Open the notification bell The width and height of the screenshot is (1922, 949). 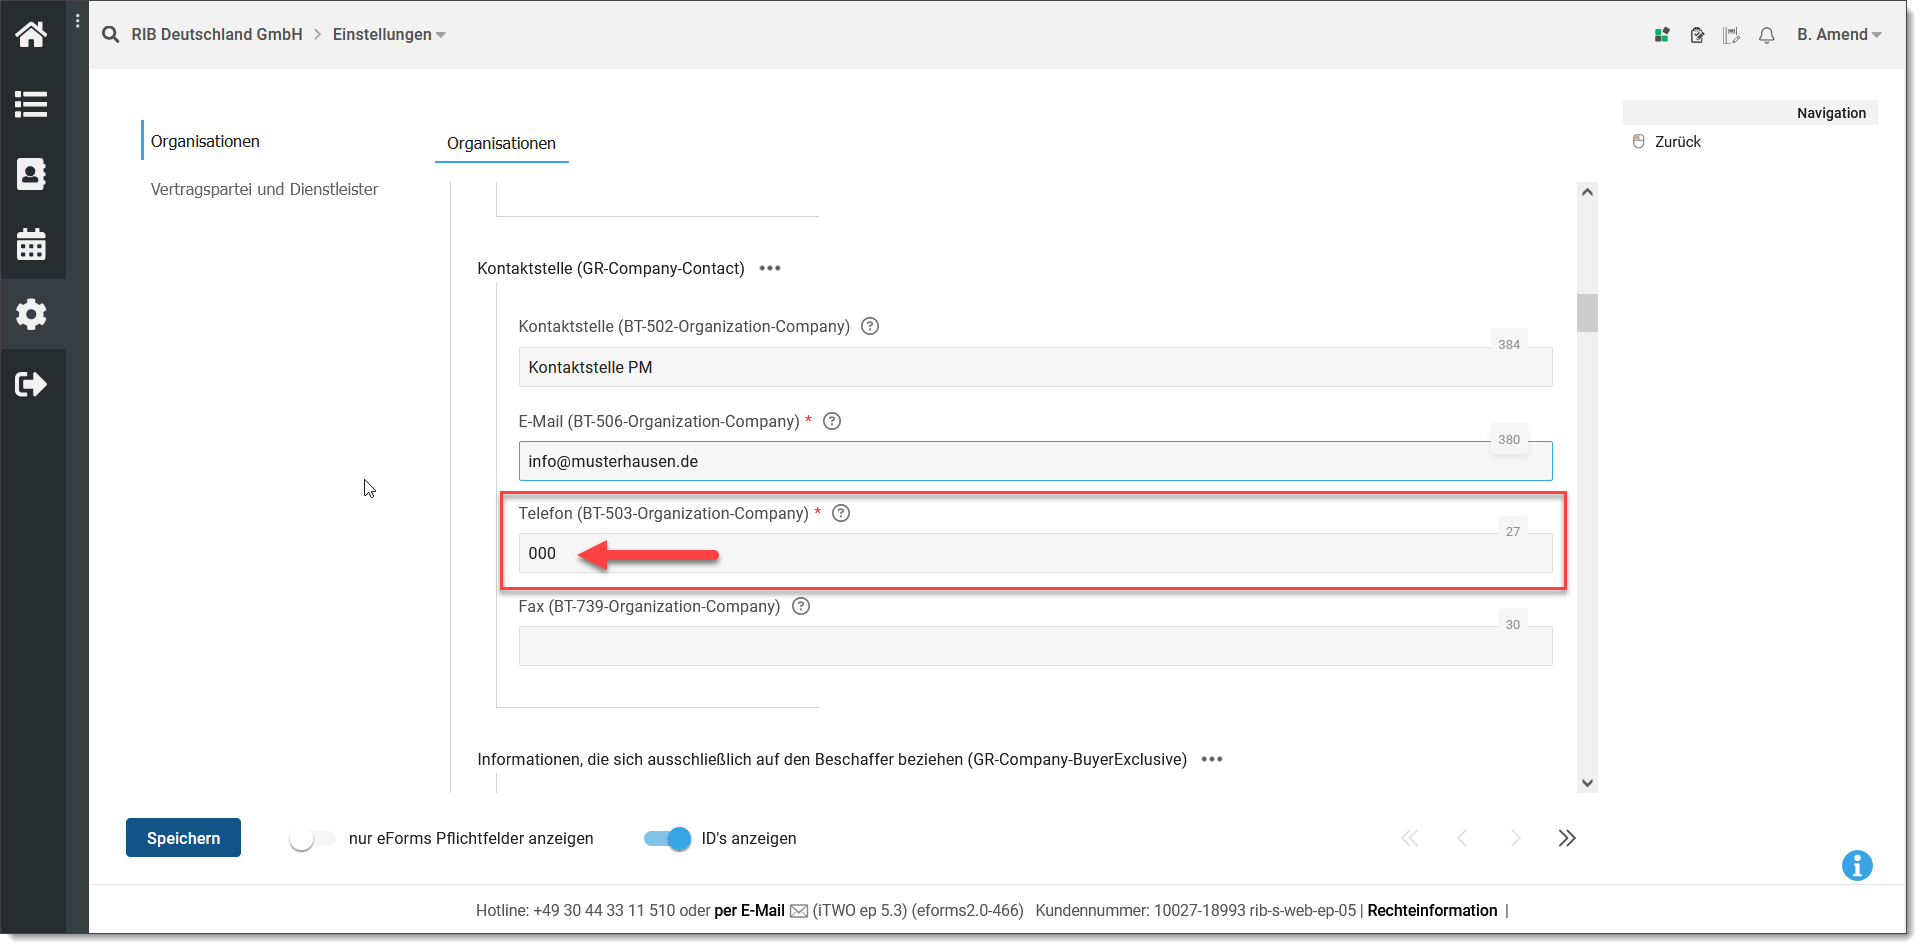pos(1767,35)
